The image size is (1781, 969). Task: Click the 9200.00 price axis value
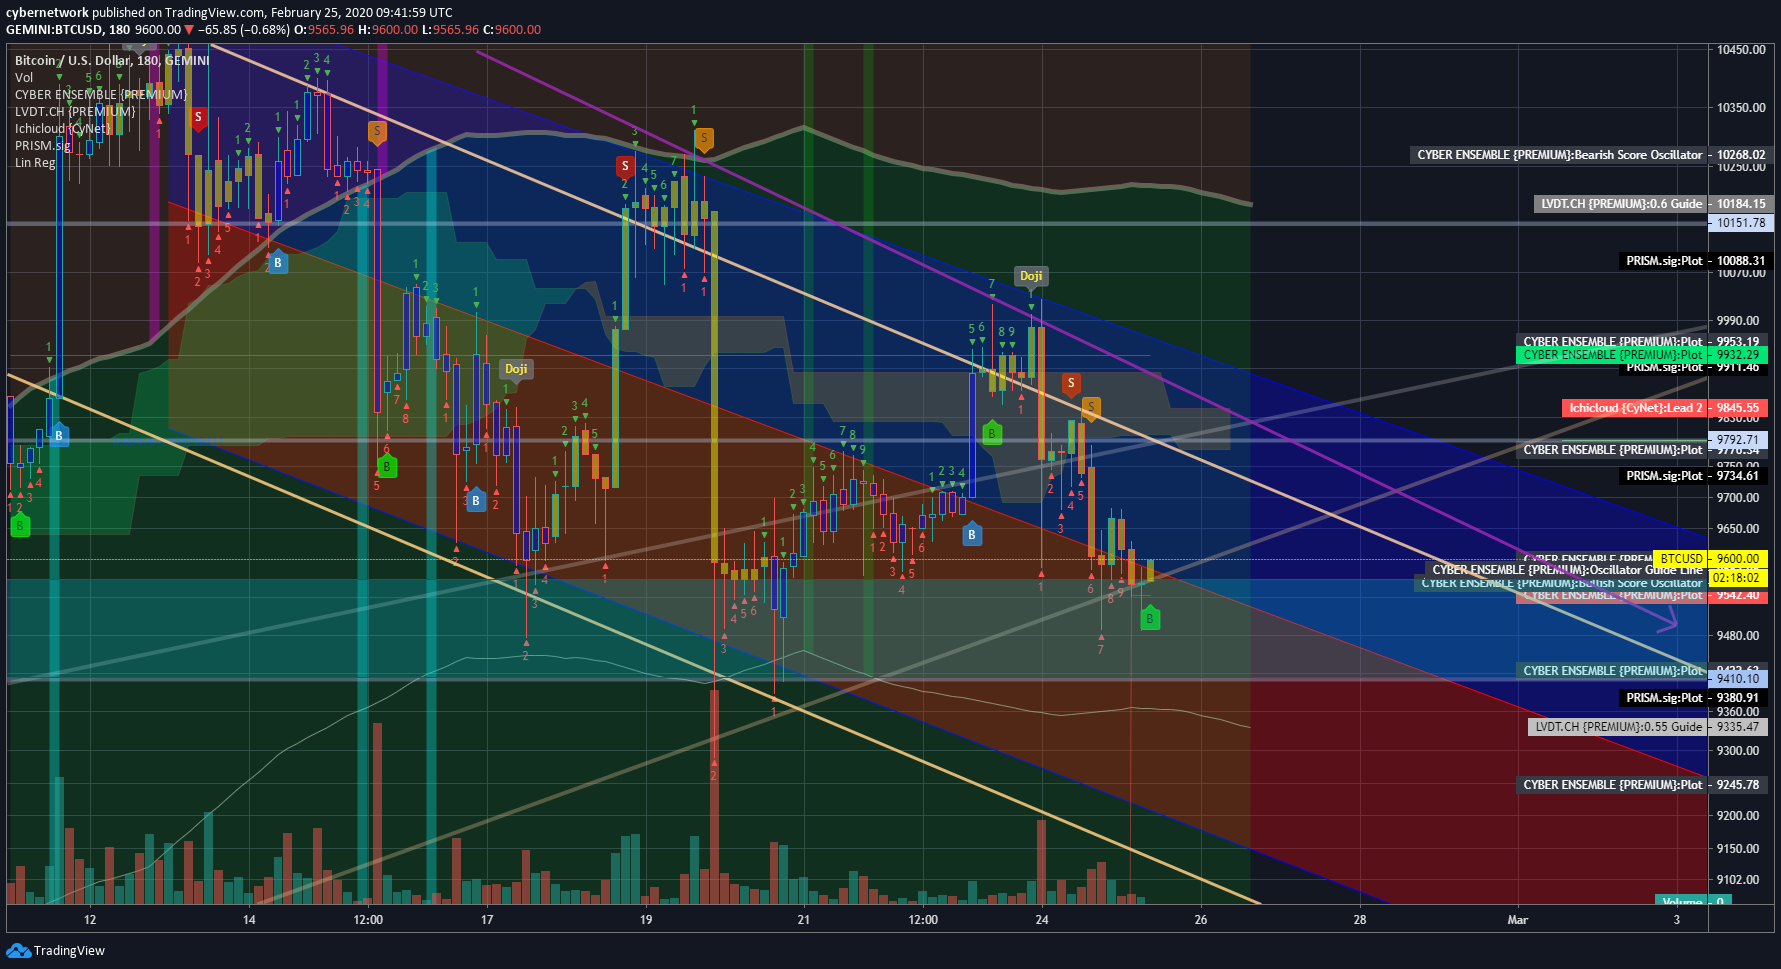pos(1738,815)
